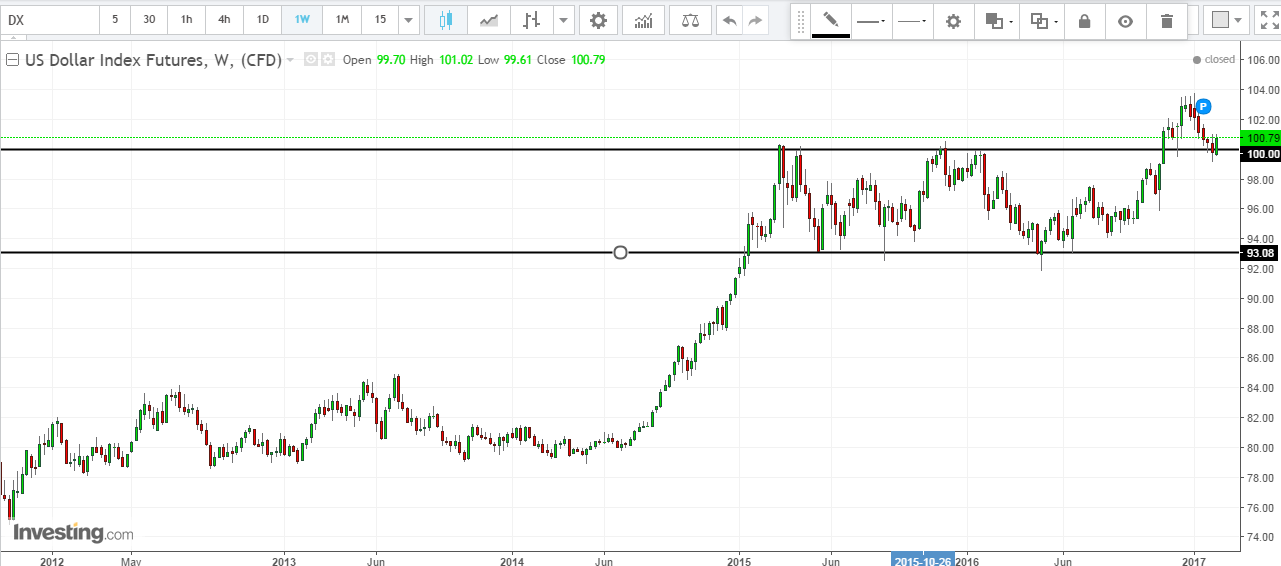Toggle fullscreen chart mode
The height and width of the screenshot is (566, 1281).
(1269, 19)
